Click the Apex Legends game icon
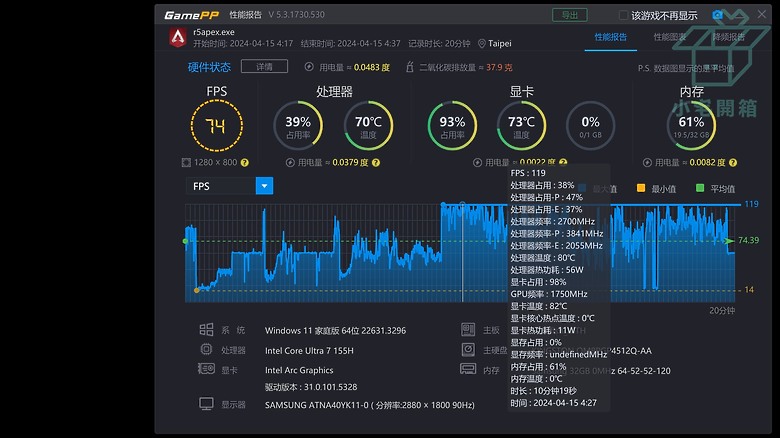The height and width of the screenshot is (438, 780). 178,37
